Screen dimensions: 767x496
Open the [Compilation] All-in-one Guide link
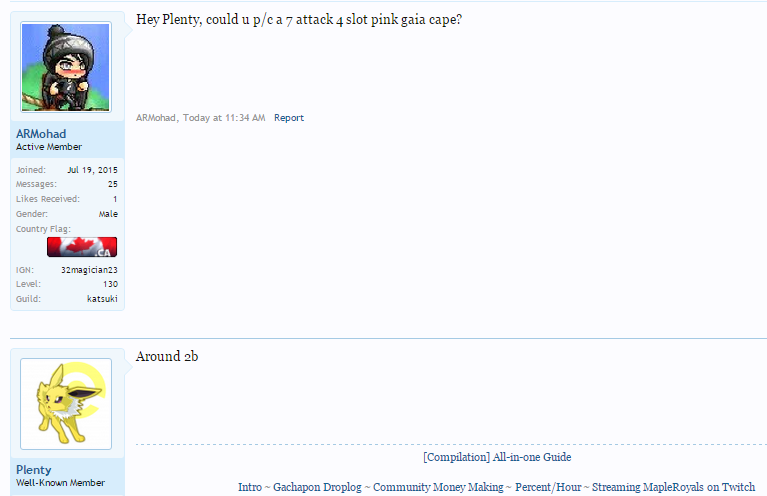click(x=497, y=457)
